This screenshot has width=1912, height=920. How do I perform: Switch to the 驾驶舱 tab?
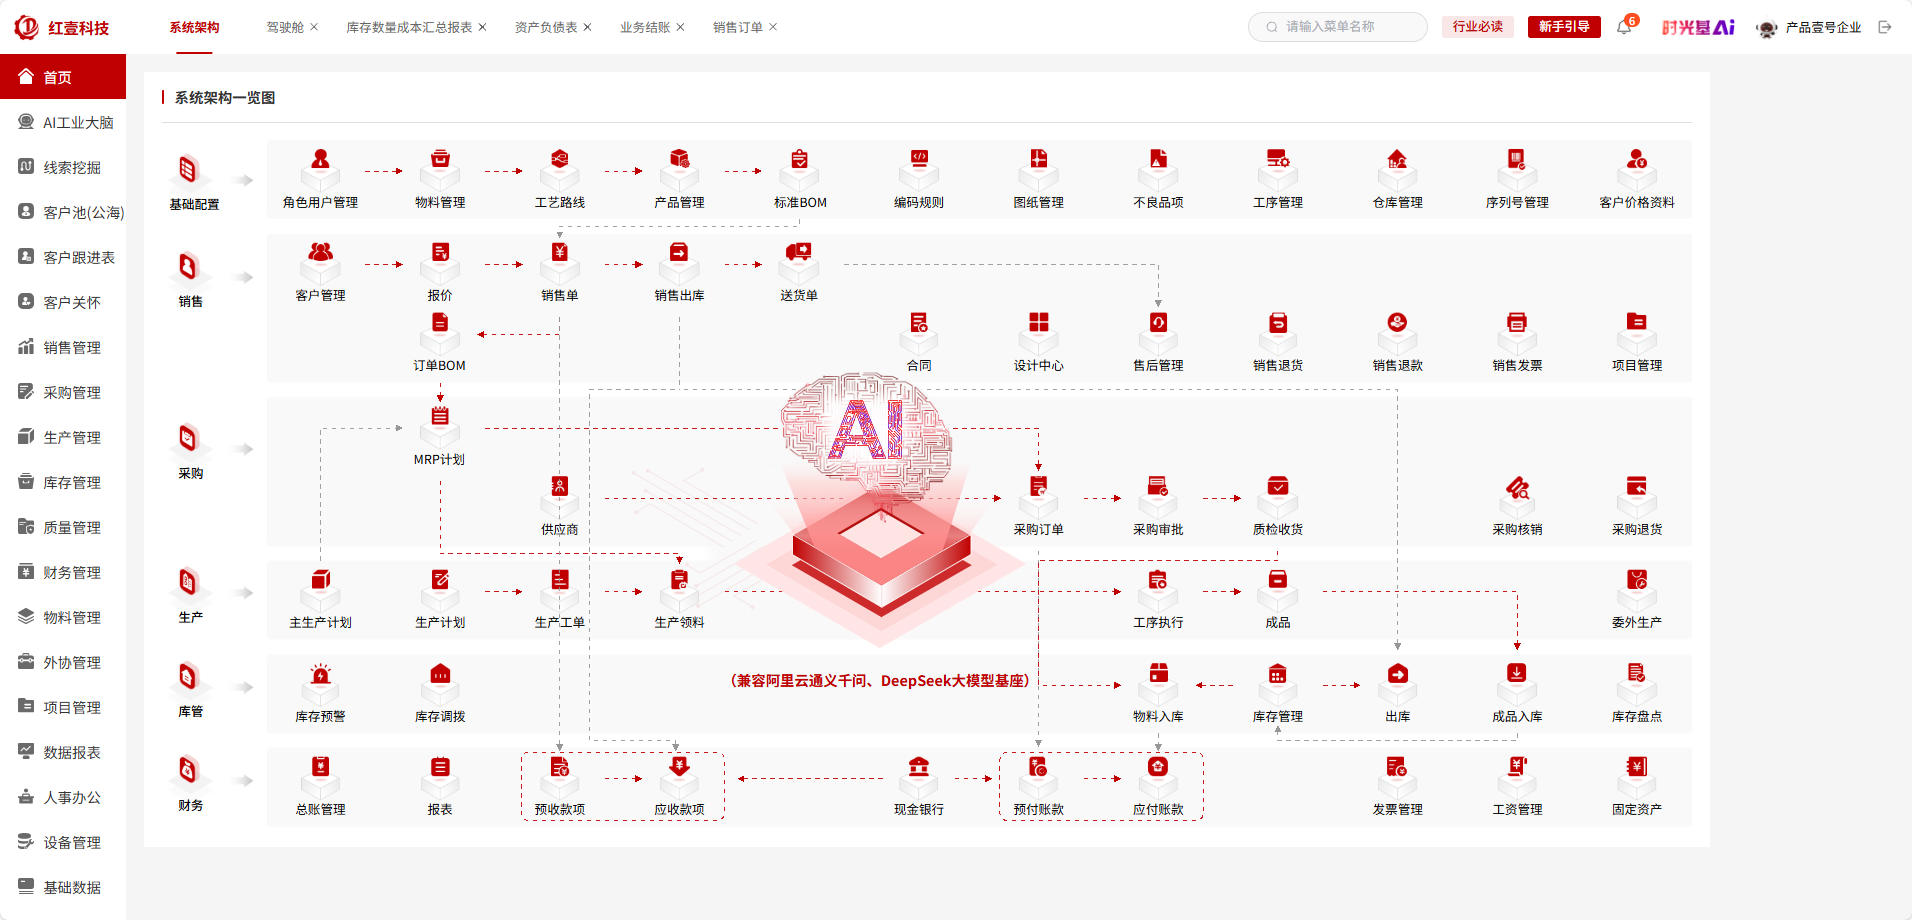pos(283,27)
